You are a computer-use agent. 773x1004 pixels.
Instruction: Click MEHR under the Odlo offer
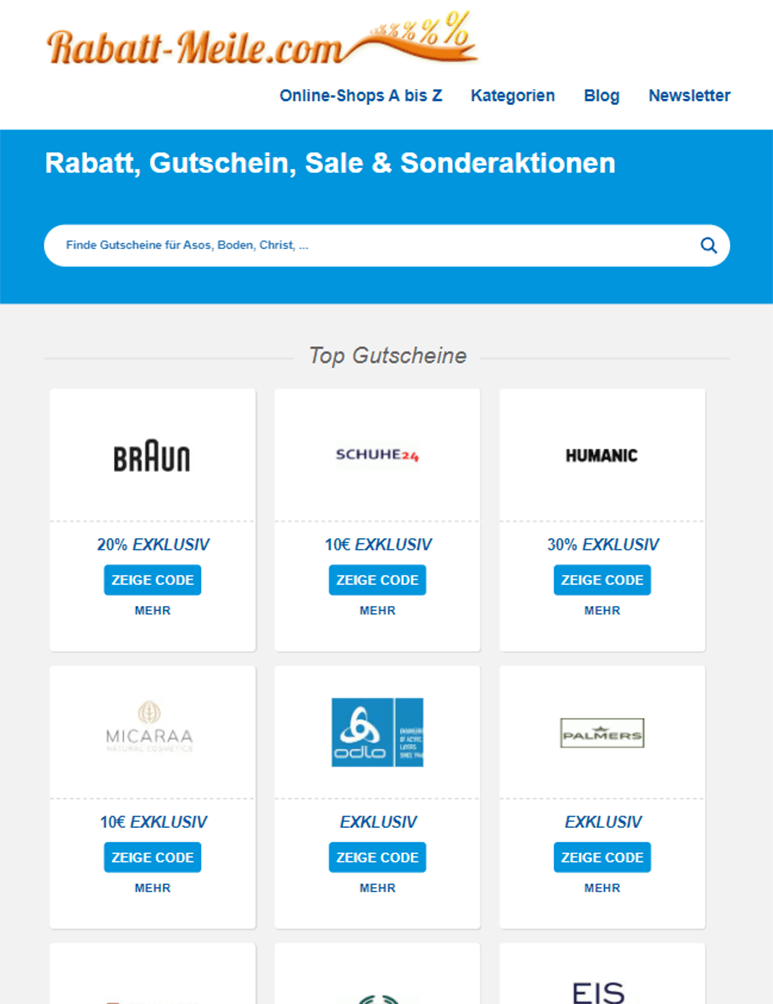(377, 888)
